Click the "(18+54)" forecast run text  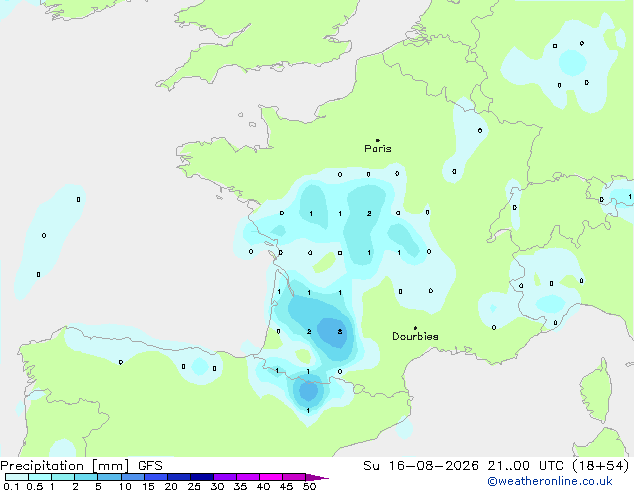pos(600,466)
